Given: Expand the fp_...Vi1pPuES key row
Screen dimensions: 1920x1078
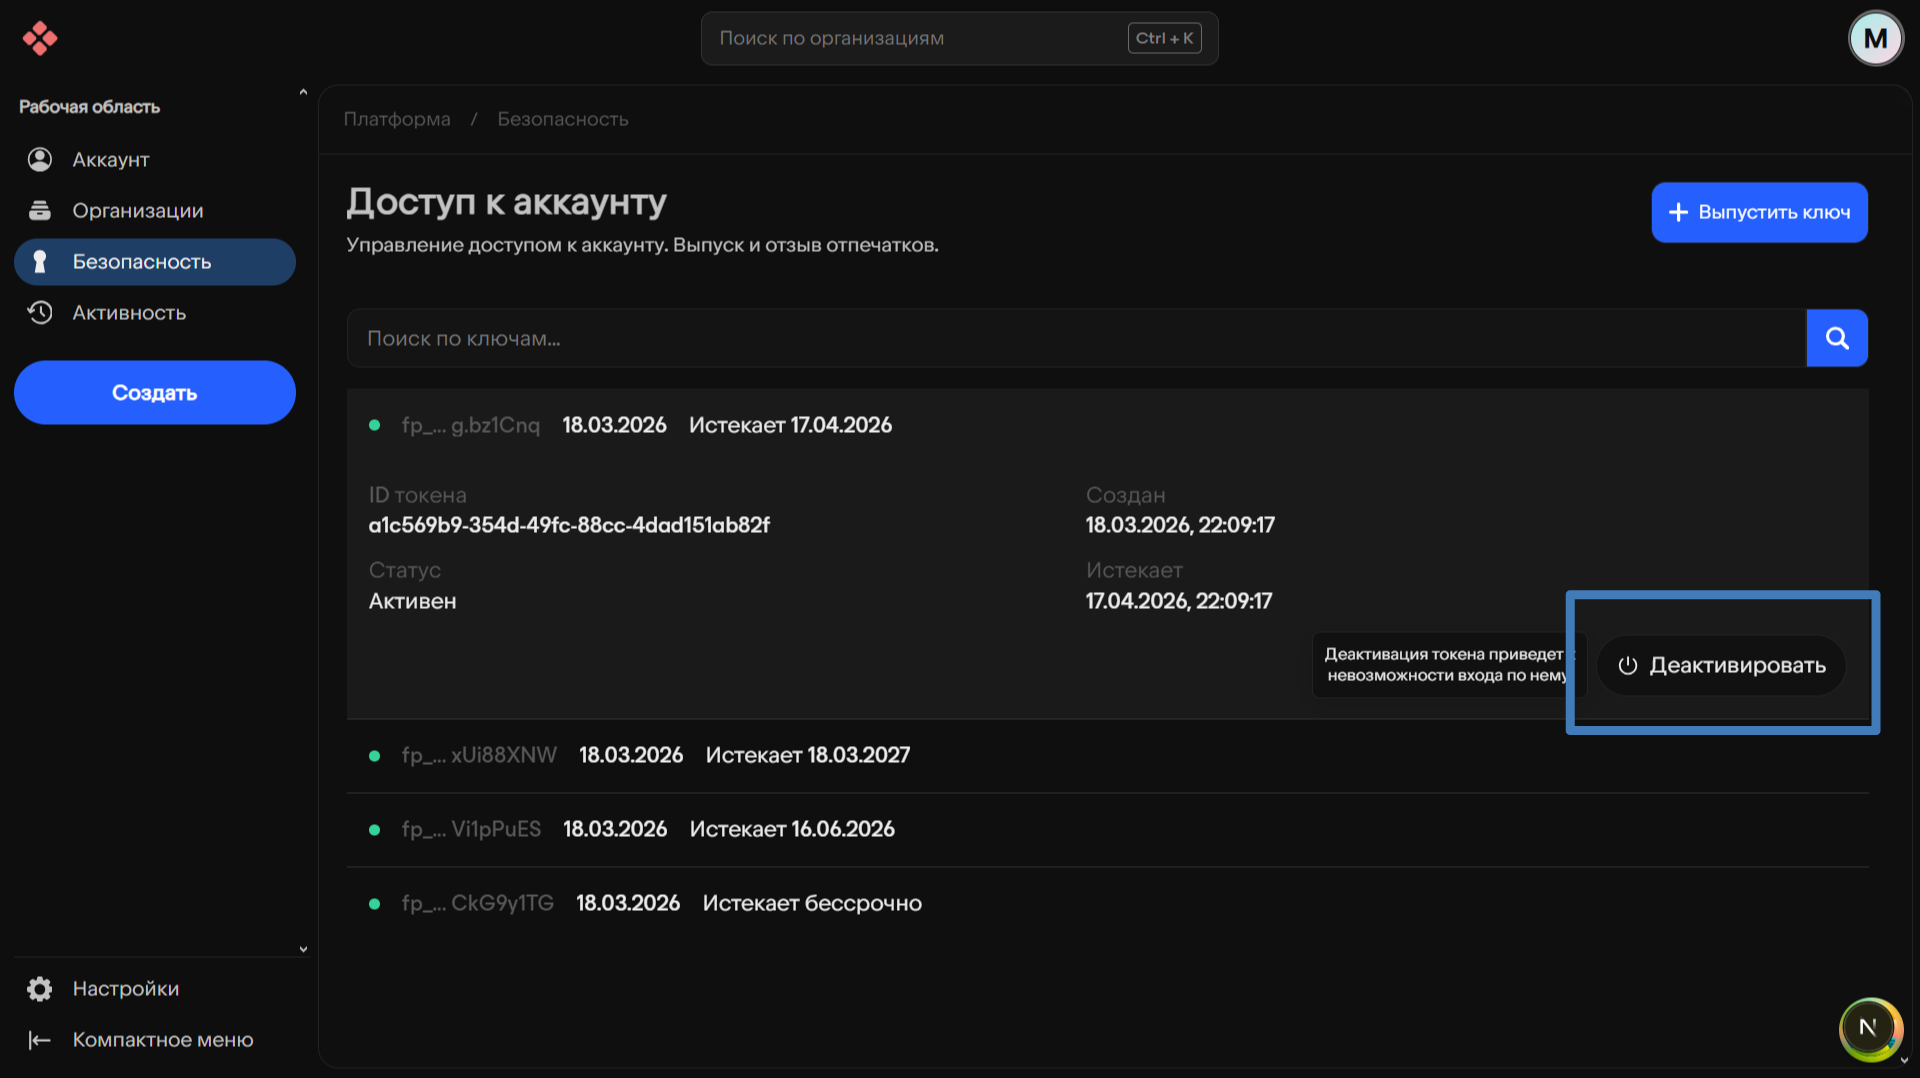Looking at the screenshot, I should click(632, 830).
